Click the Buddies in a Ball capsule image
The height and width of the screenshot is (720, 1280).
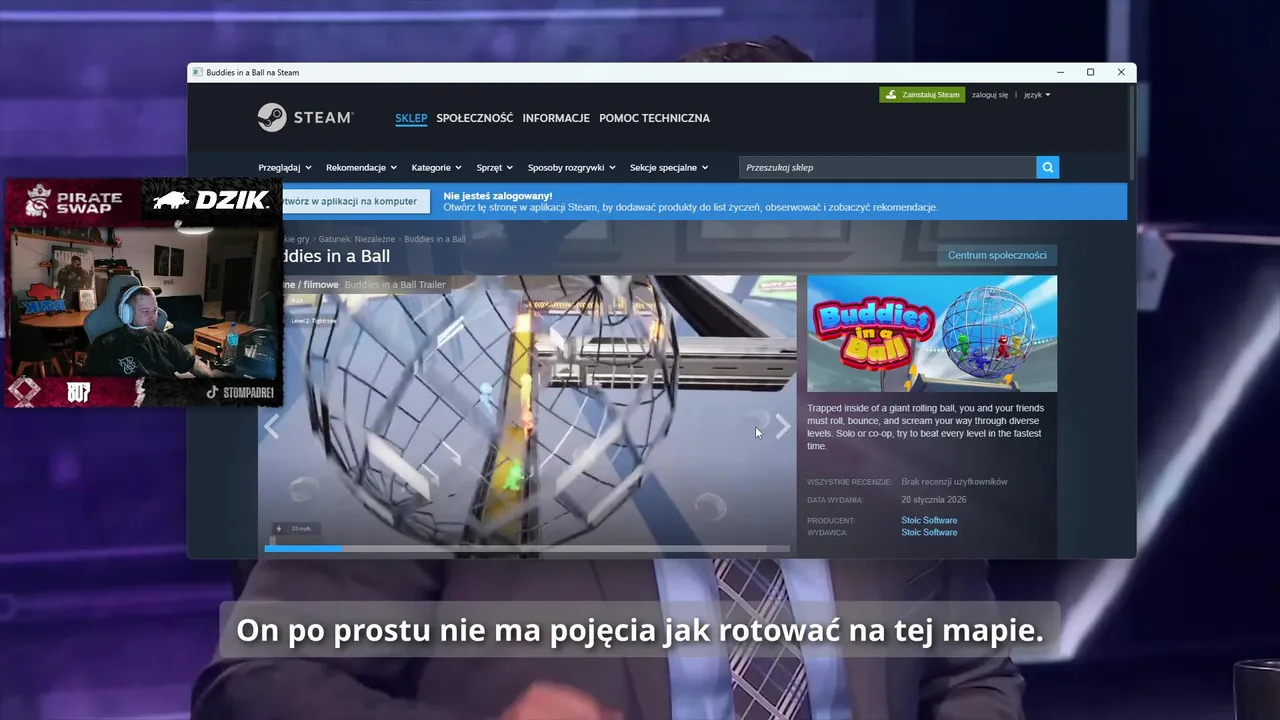click(x=932, y=334)
